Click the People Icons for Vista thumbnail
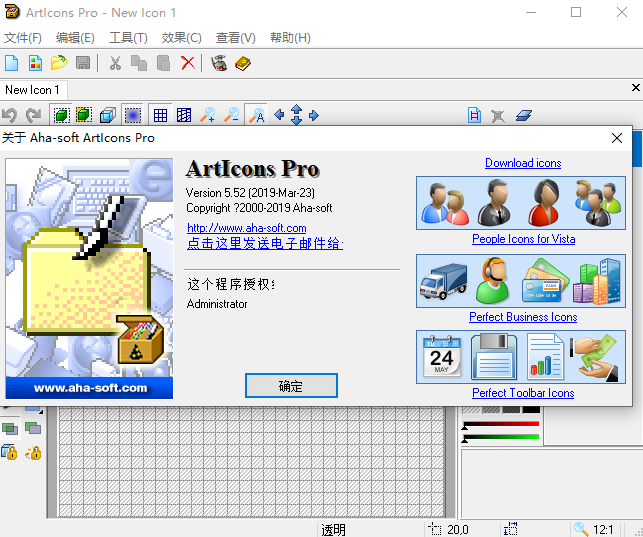 [523, 203]
